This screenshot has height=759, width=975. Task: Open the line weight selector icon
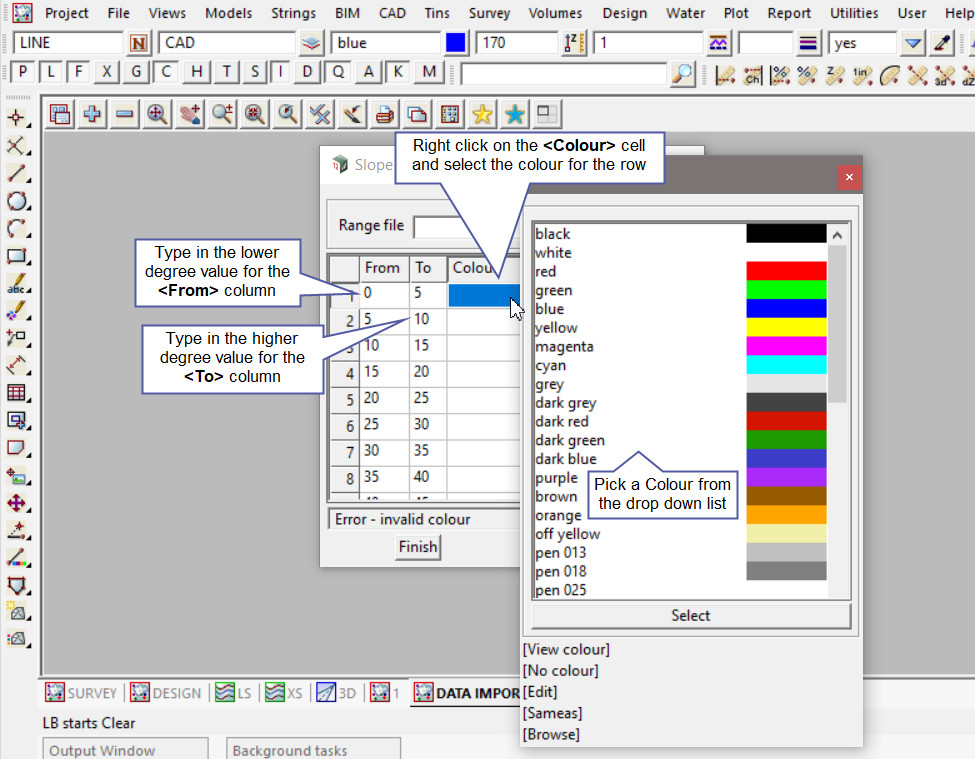tap(808, 44)
